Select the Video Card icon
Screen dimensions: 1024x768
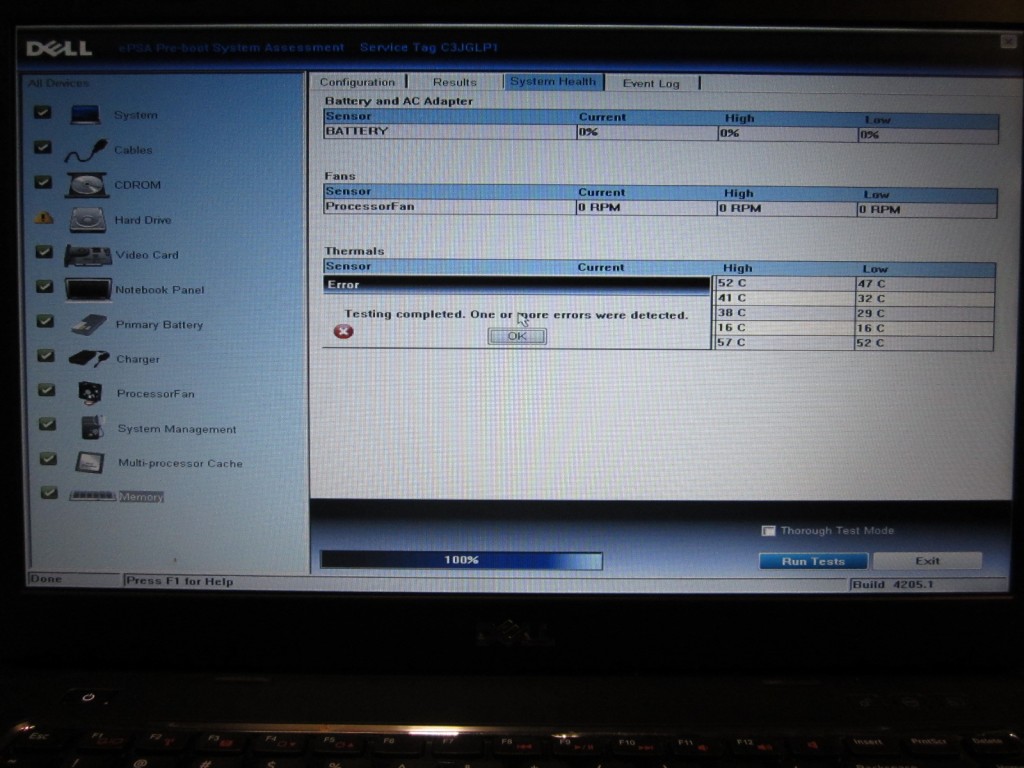[88, 255]
